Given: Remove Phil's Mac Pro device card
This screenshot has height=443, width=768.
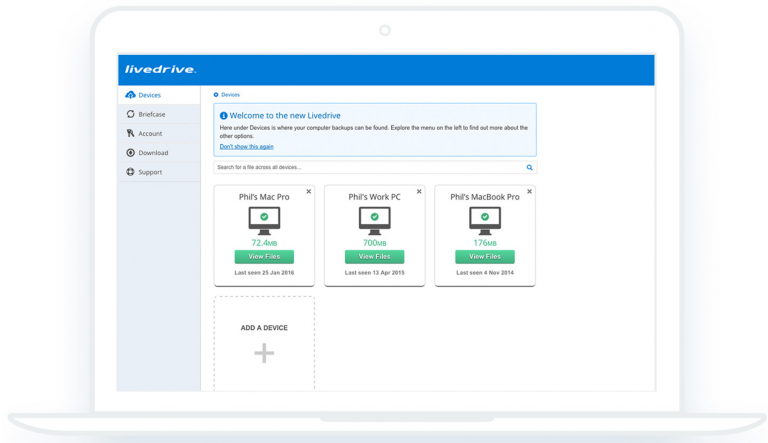Looking at the screenshot, I should (309, 192).
